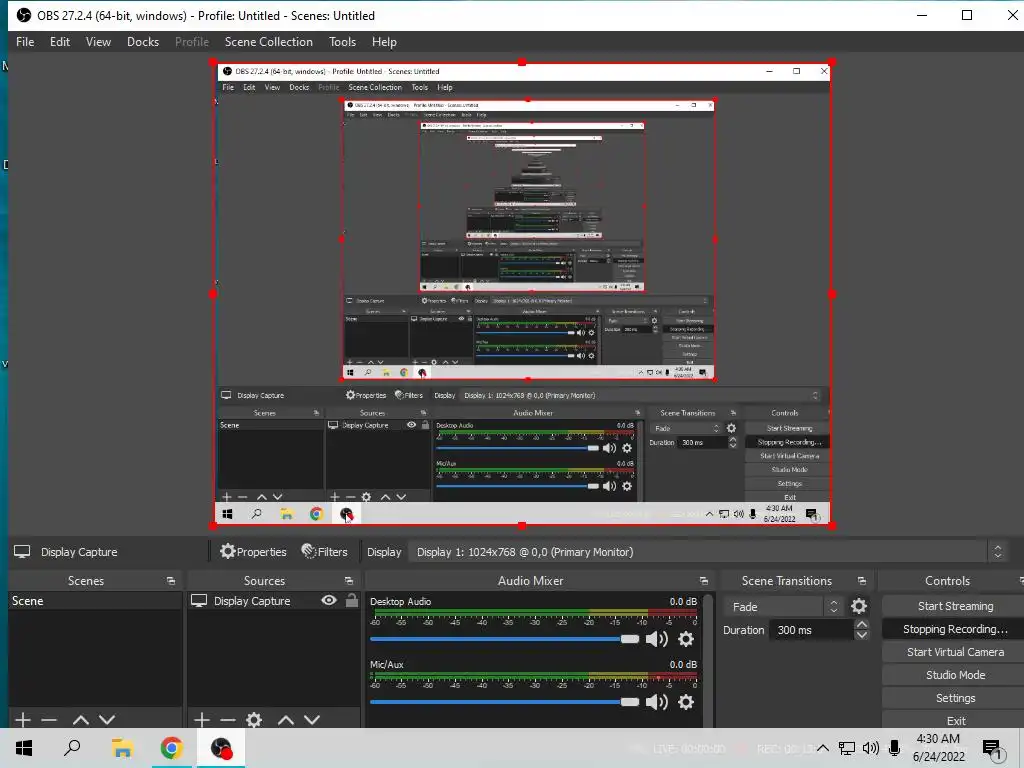Image resolution: width=1024 pixels, height=768 pixels.
Task: Open transition properties gear icon
Action: coord(859,607)
